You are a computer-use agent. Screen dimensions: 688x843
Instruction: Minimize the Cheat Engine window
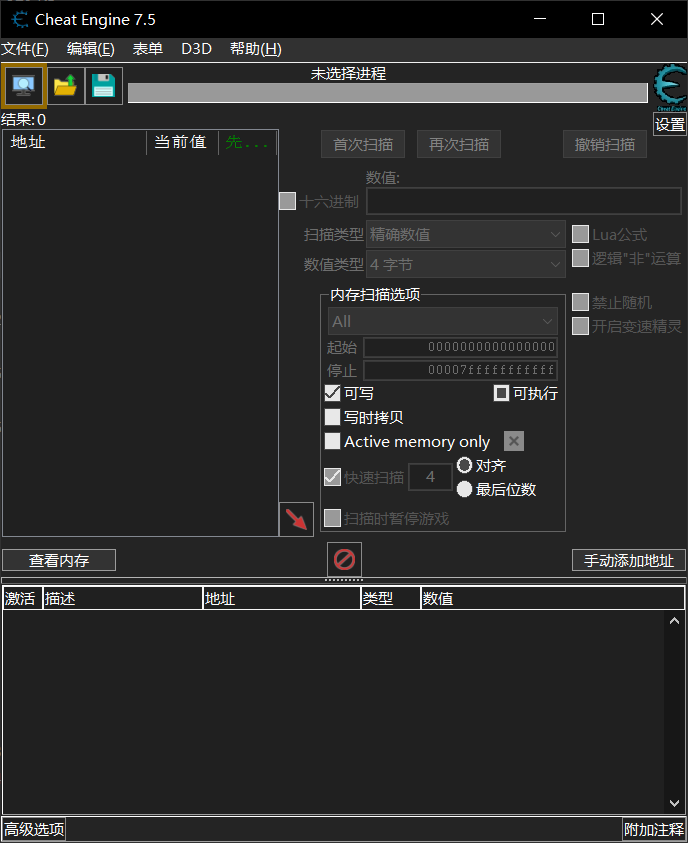point(540,19)
